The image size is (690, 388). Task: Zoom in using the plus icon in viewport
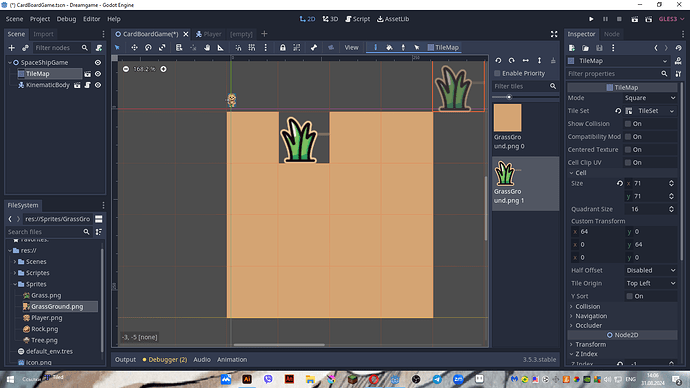[163, 69]
